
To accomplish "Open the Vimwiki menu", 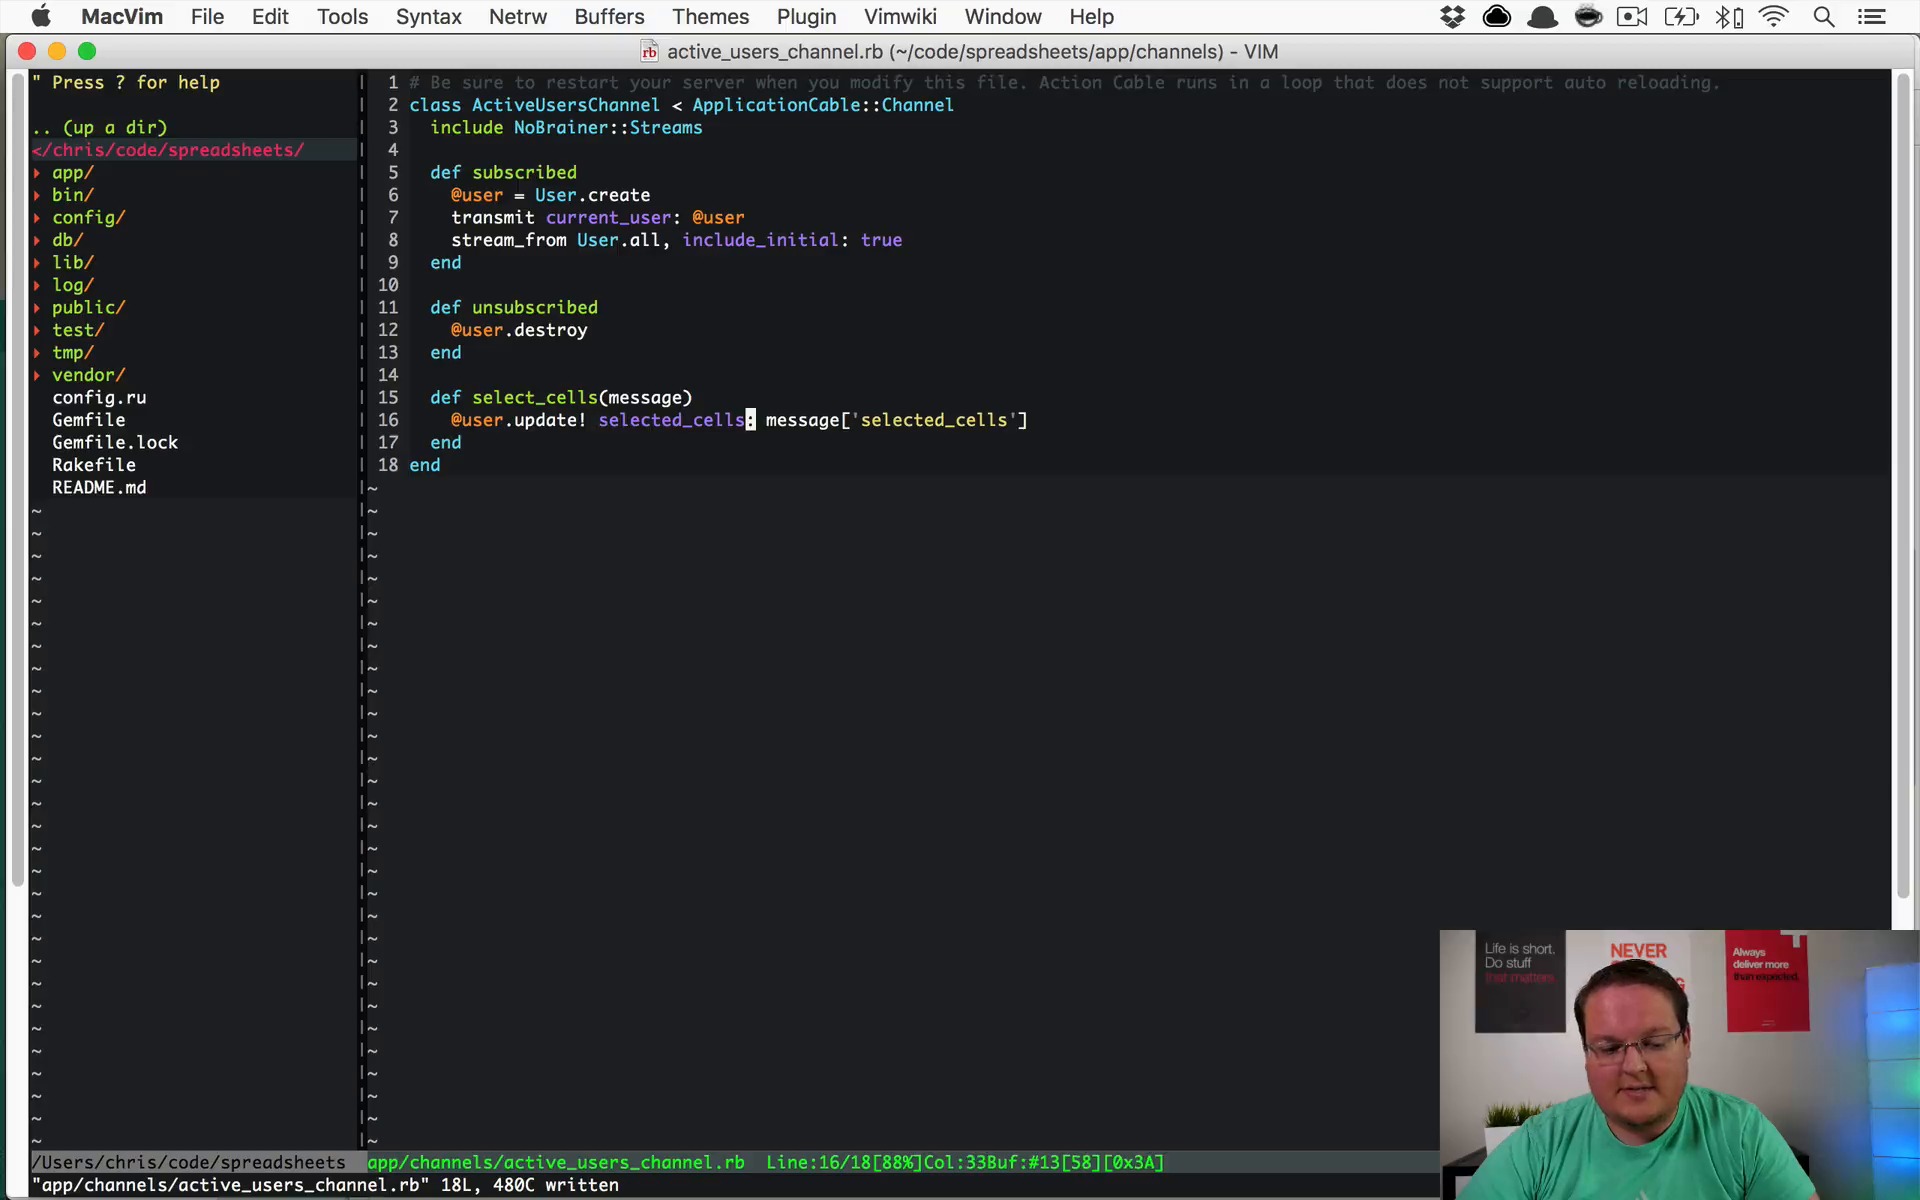I will [x=900, y=17].
